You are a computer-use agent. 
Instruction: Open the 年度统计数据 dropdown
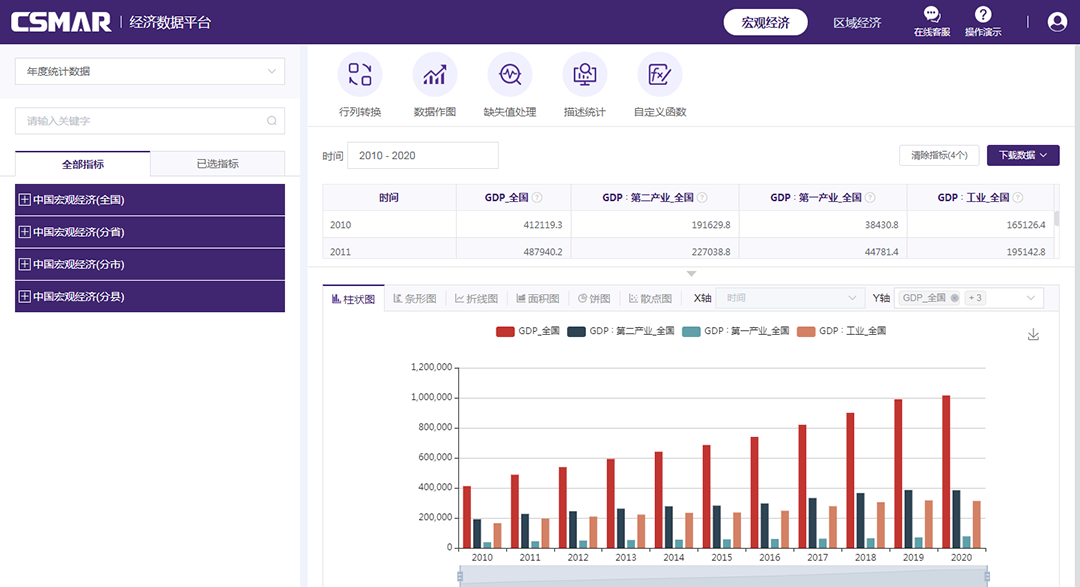pos(150,72)
